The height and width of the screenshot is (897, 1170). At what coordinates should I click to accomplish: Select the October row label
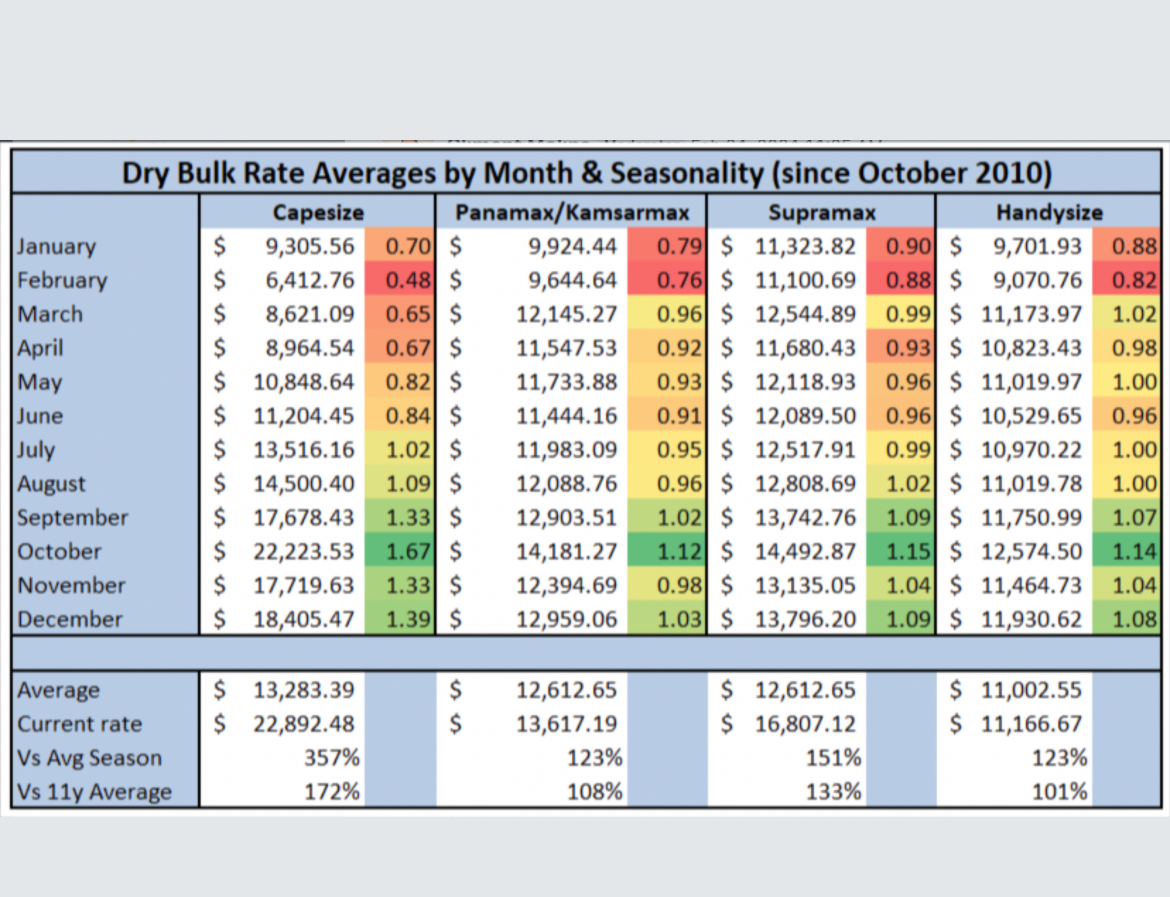(59, 552)
